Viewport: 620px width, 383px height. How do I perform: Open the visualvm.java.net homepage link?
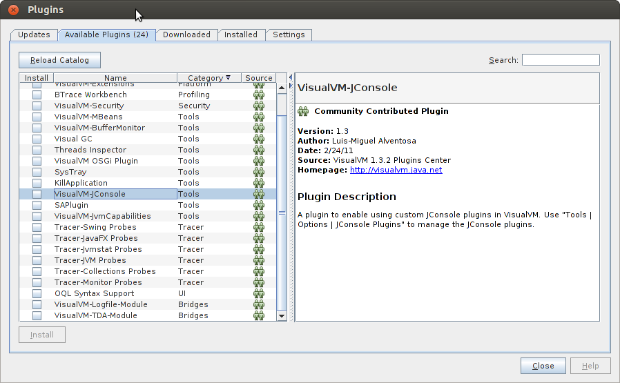[x=396, y=170]
